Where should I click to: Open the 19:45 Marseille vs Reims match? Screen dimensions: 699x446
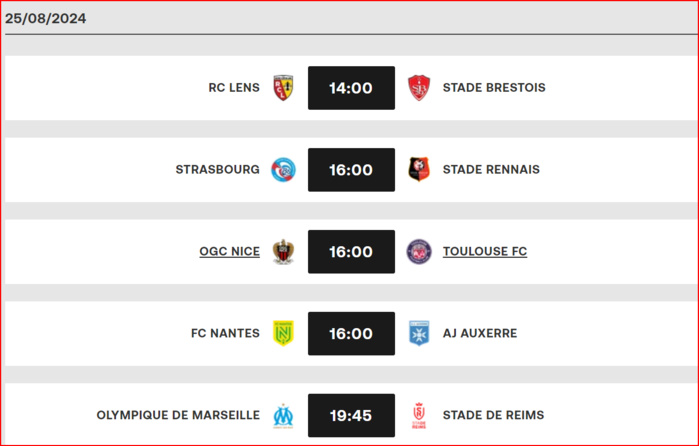coord(351,415)
